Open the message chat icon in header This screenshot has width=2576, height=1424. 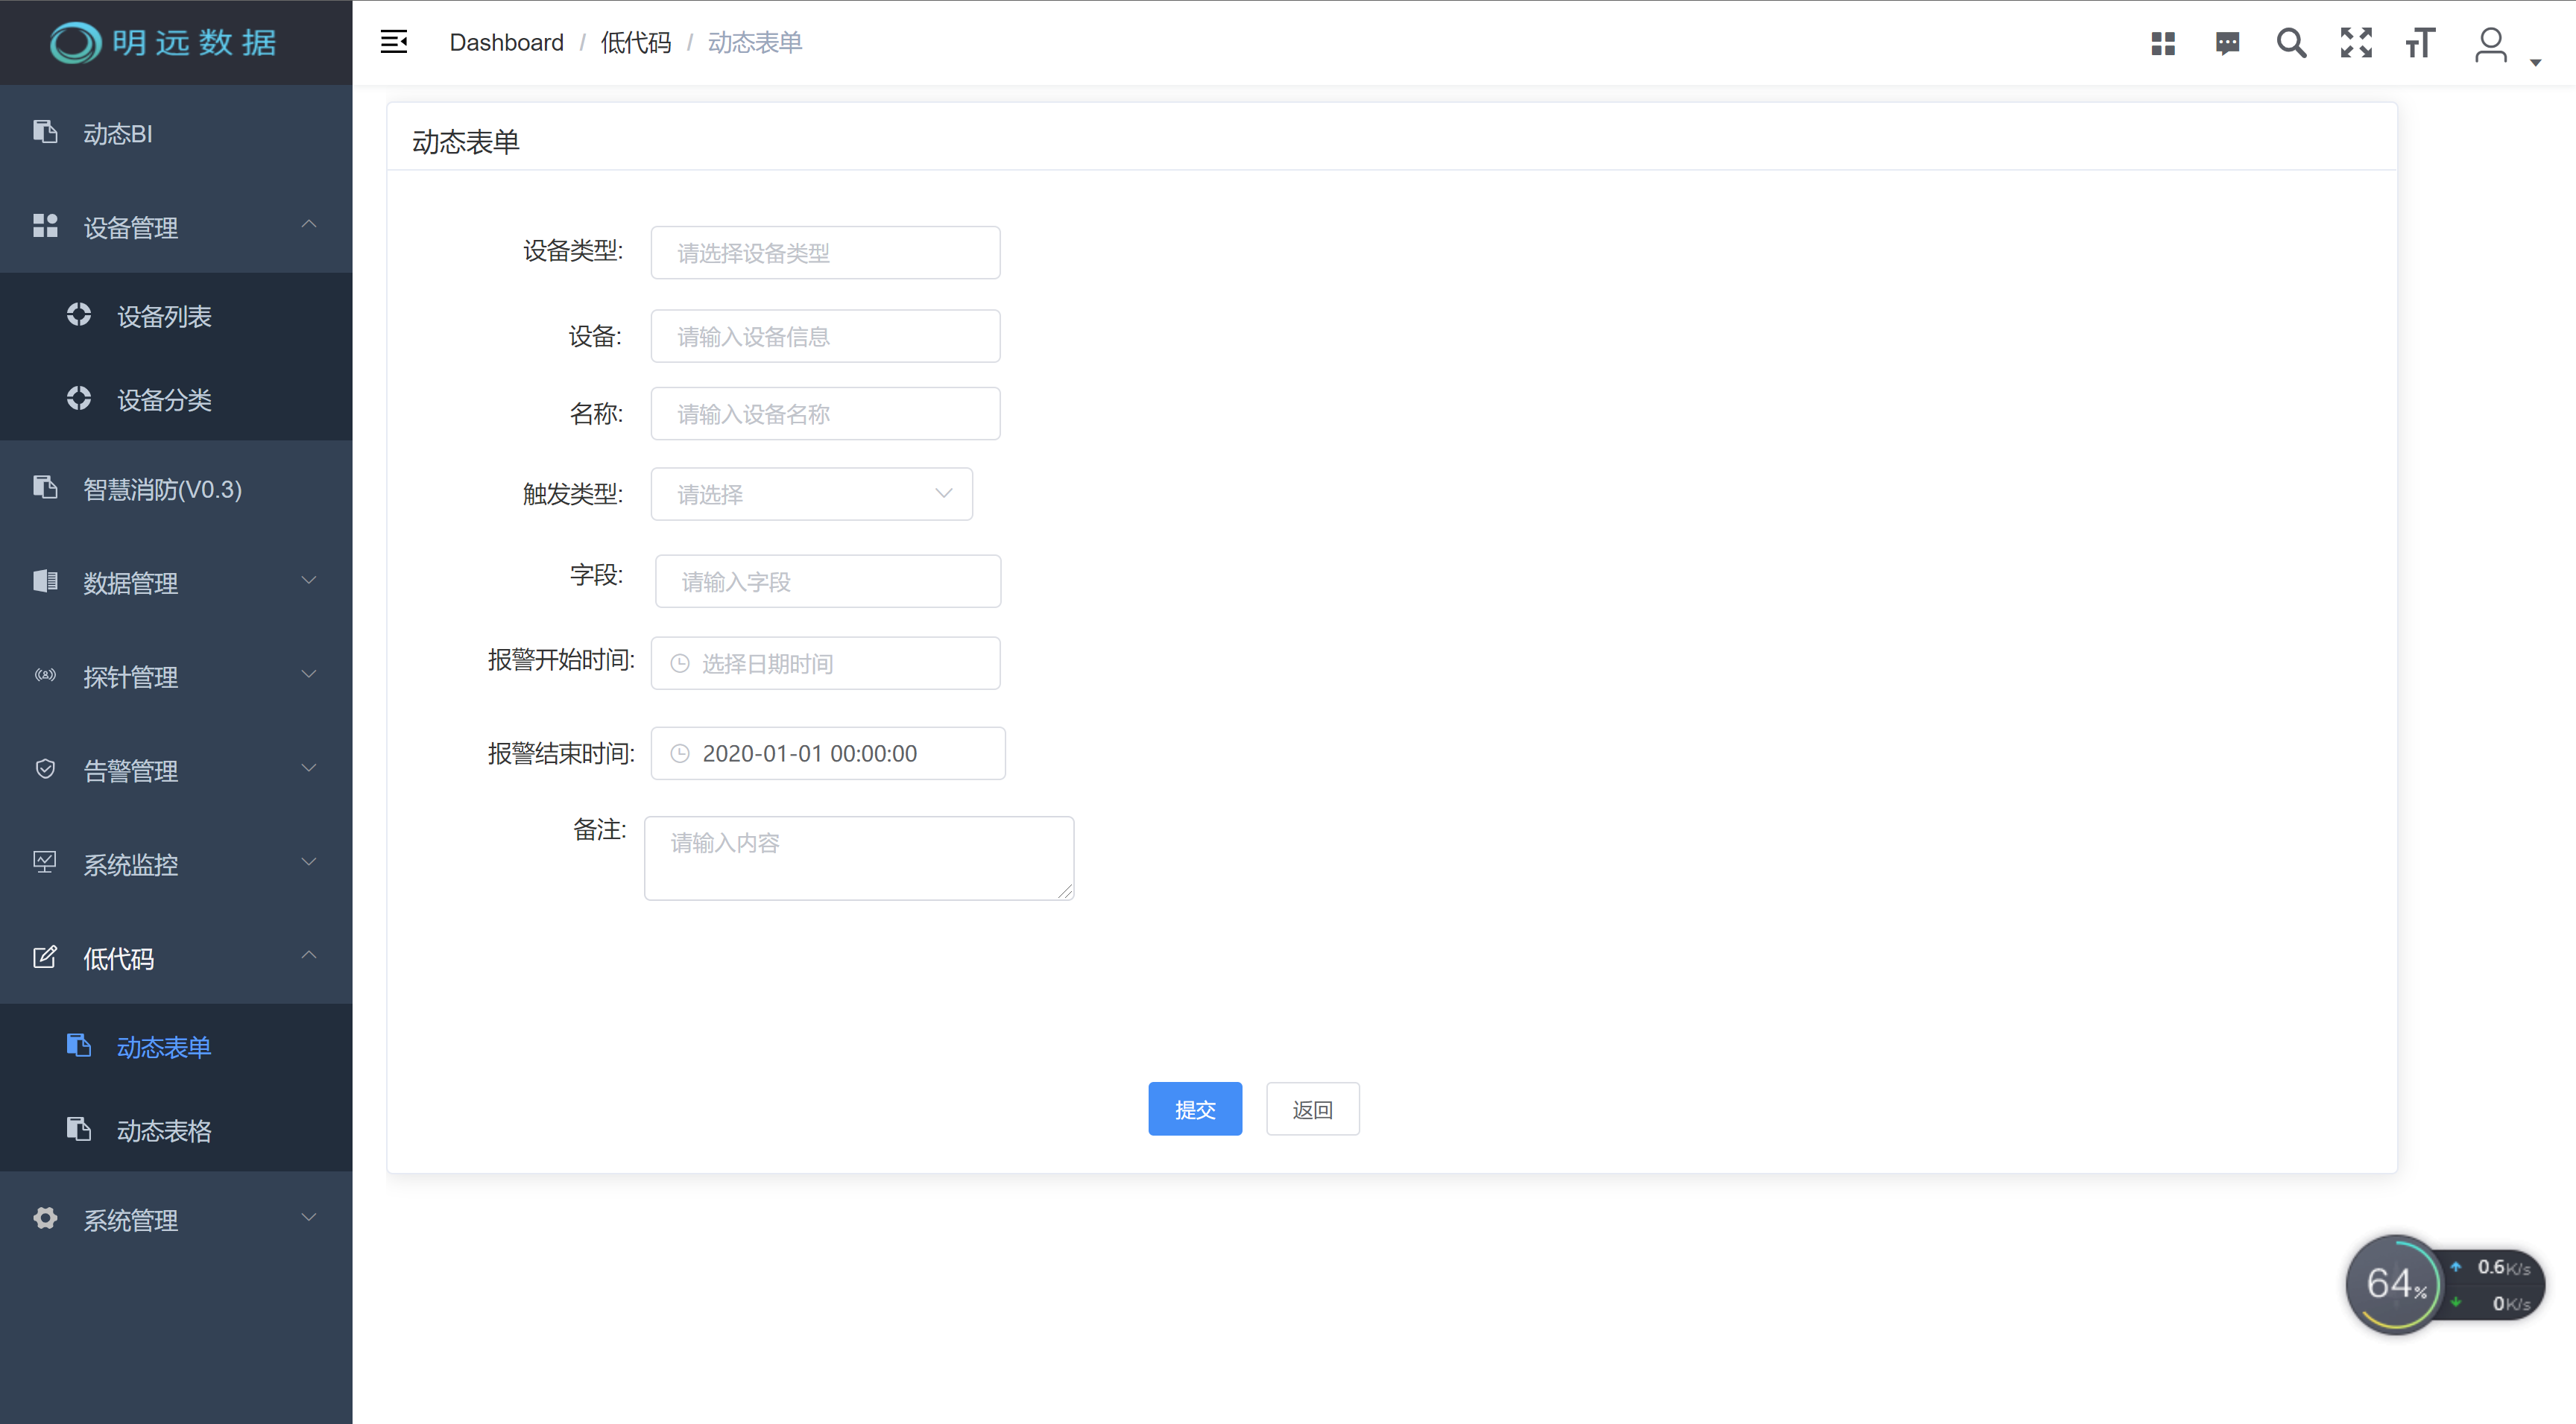click(2227, 43)
